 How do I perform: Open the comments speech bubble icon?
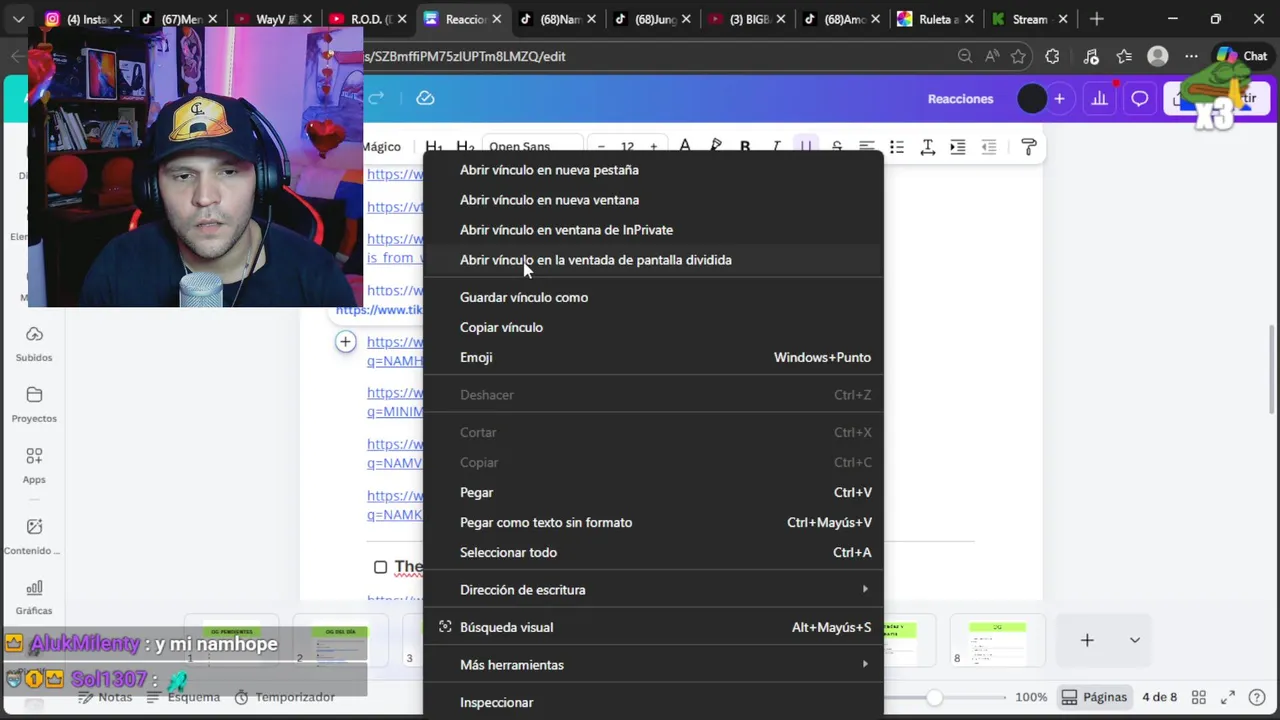click(1140, 98)
